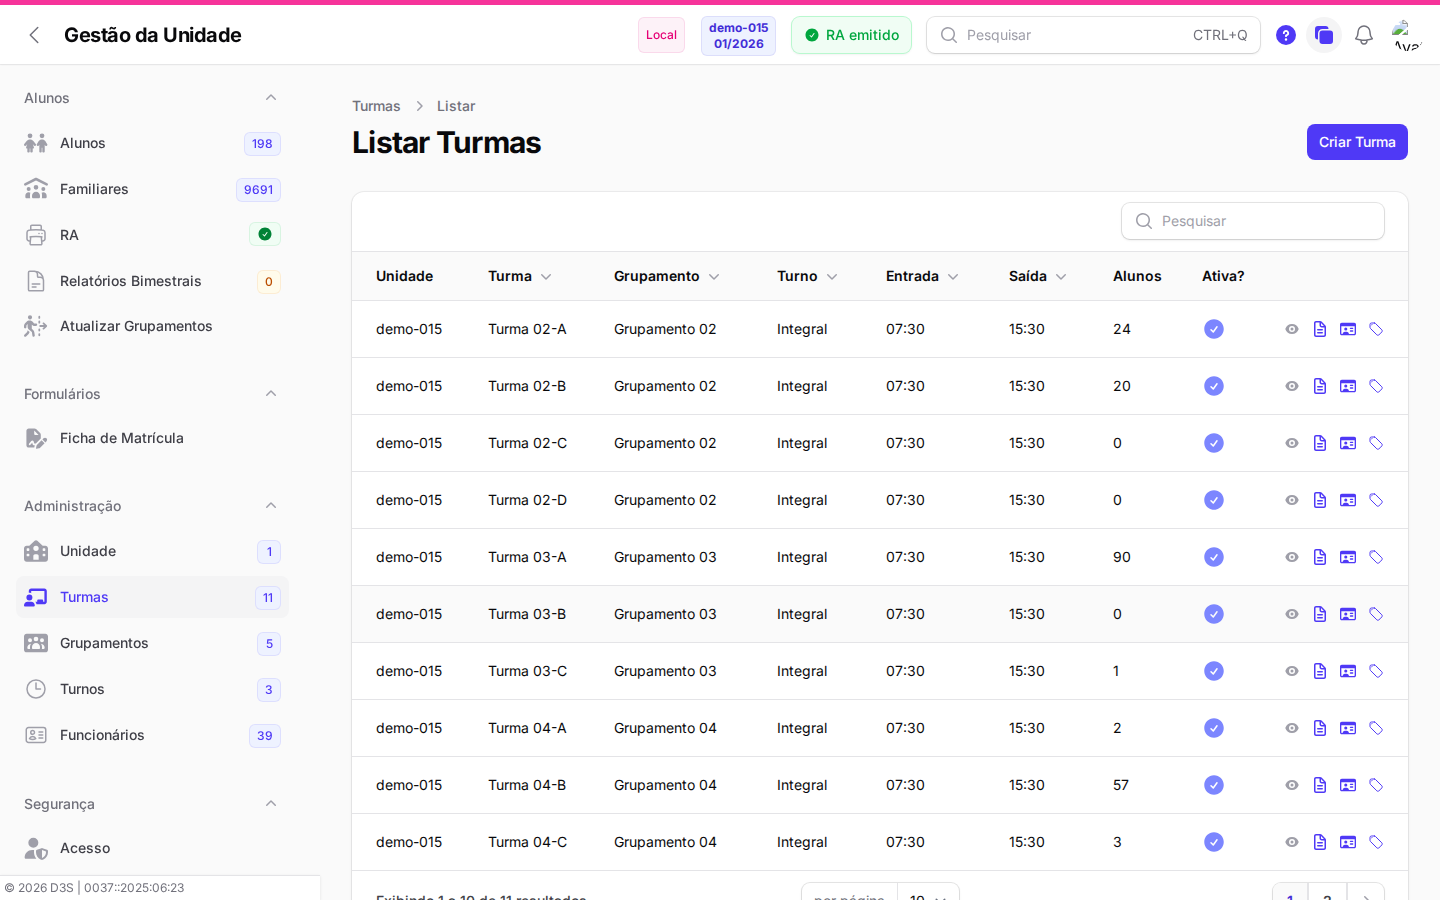Click the ID card icon for Turma 02-C
Viewport: 1440px width, 900px height.
[1348, 443]
